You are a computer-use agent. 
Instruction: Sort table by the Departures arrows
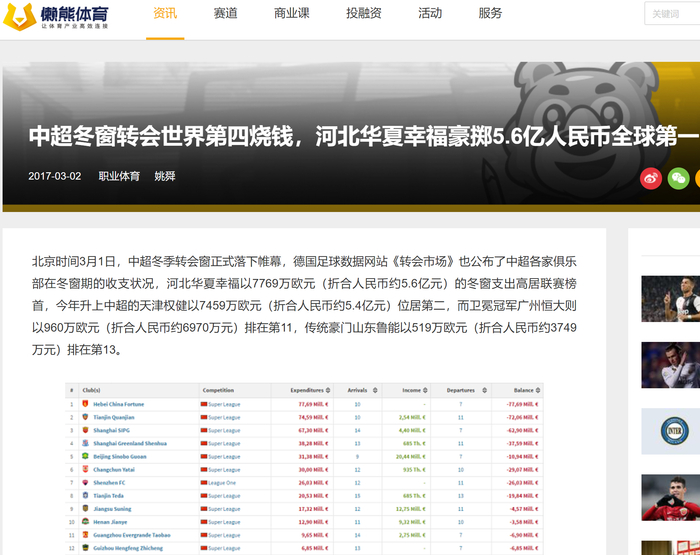point(484,390)
